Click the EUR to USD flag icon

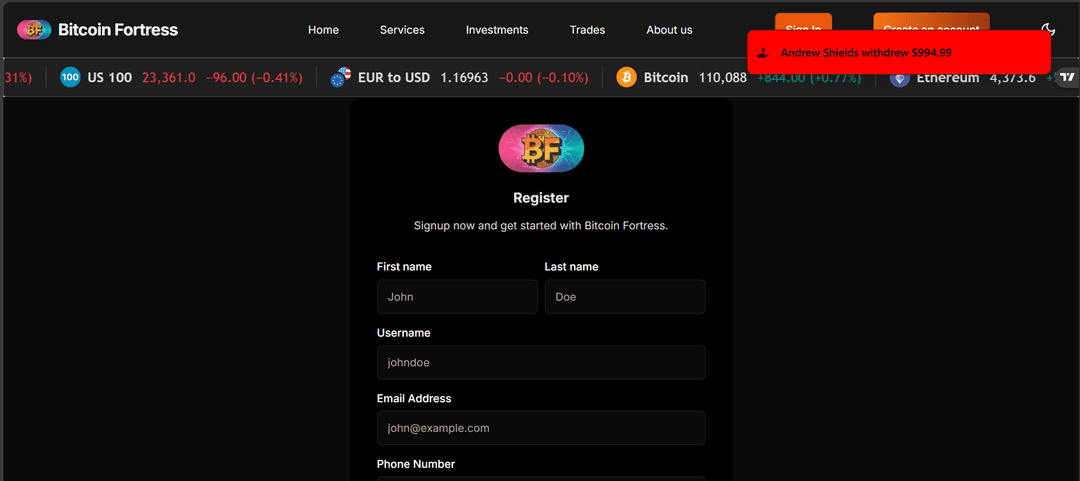coord(341,77)
